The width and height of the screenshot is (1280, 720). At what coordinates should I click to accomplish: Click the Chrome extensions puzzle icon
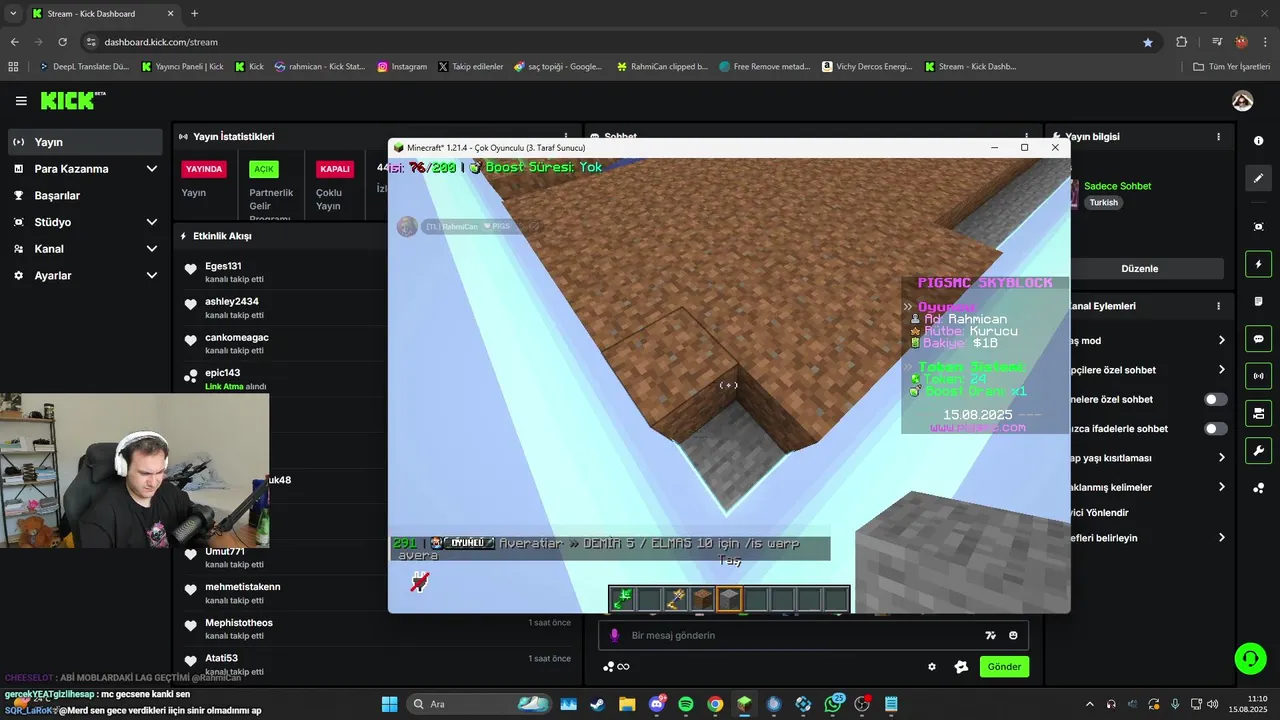(1181, 42)
